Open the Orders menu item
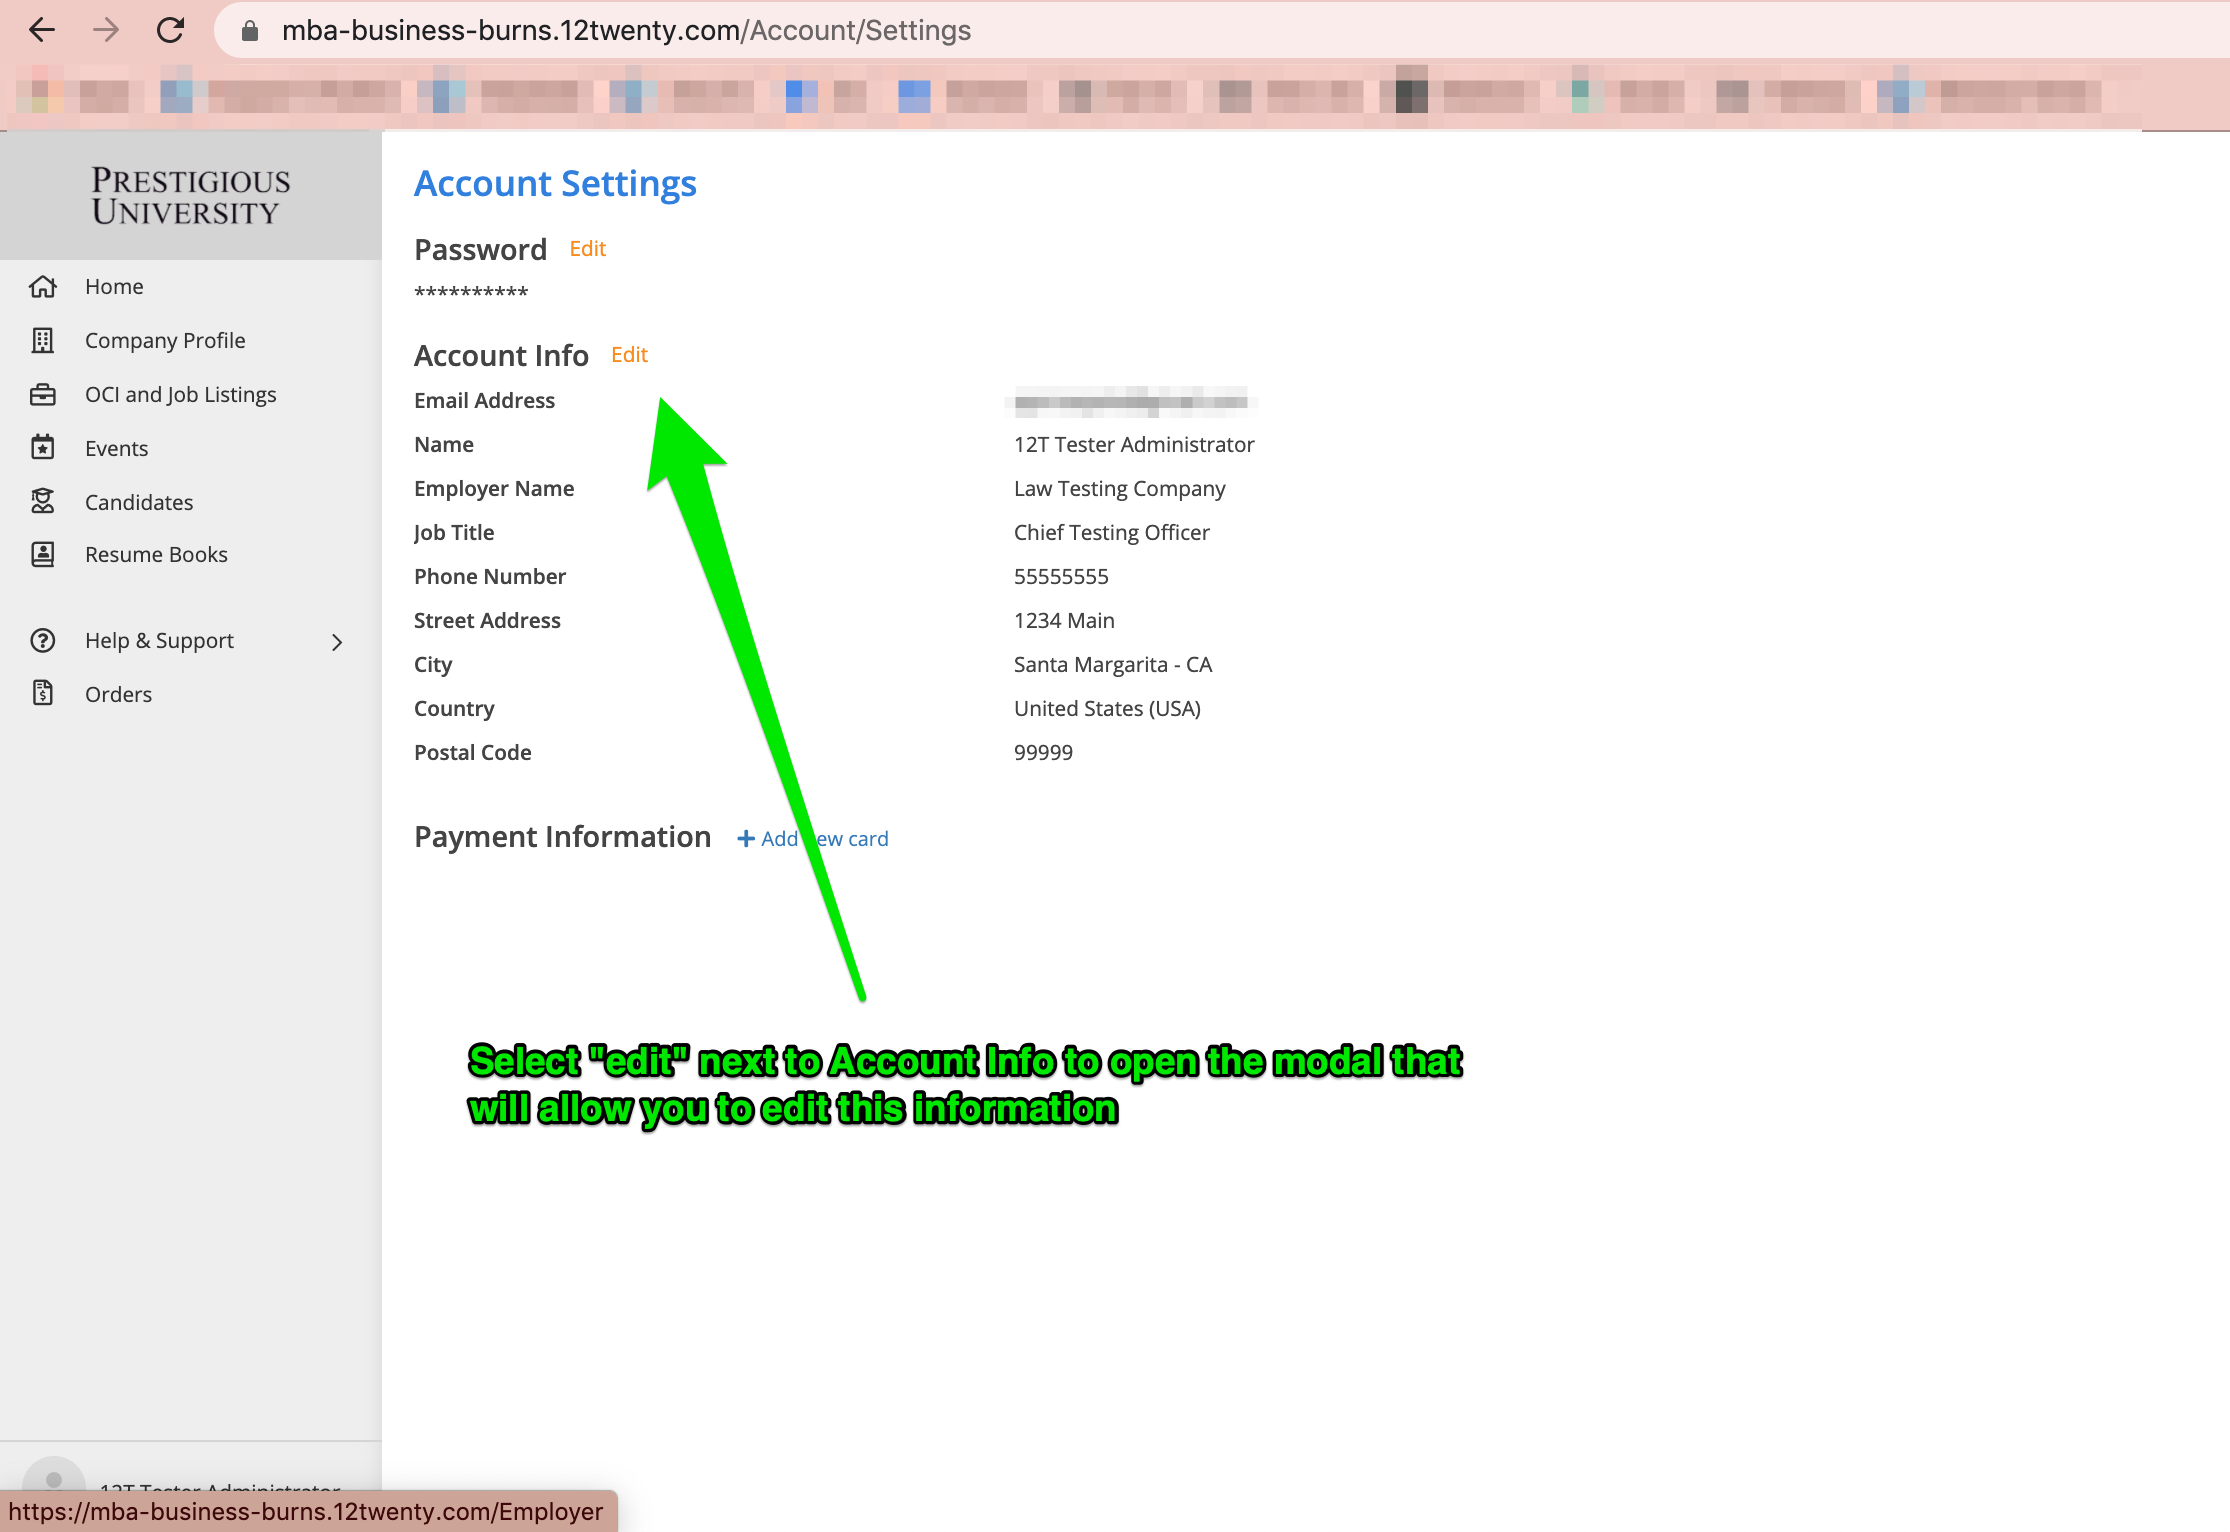 (118, 694)
